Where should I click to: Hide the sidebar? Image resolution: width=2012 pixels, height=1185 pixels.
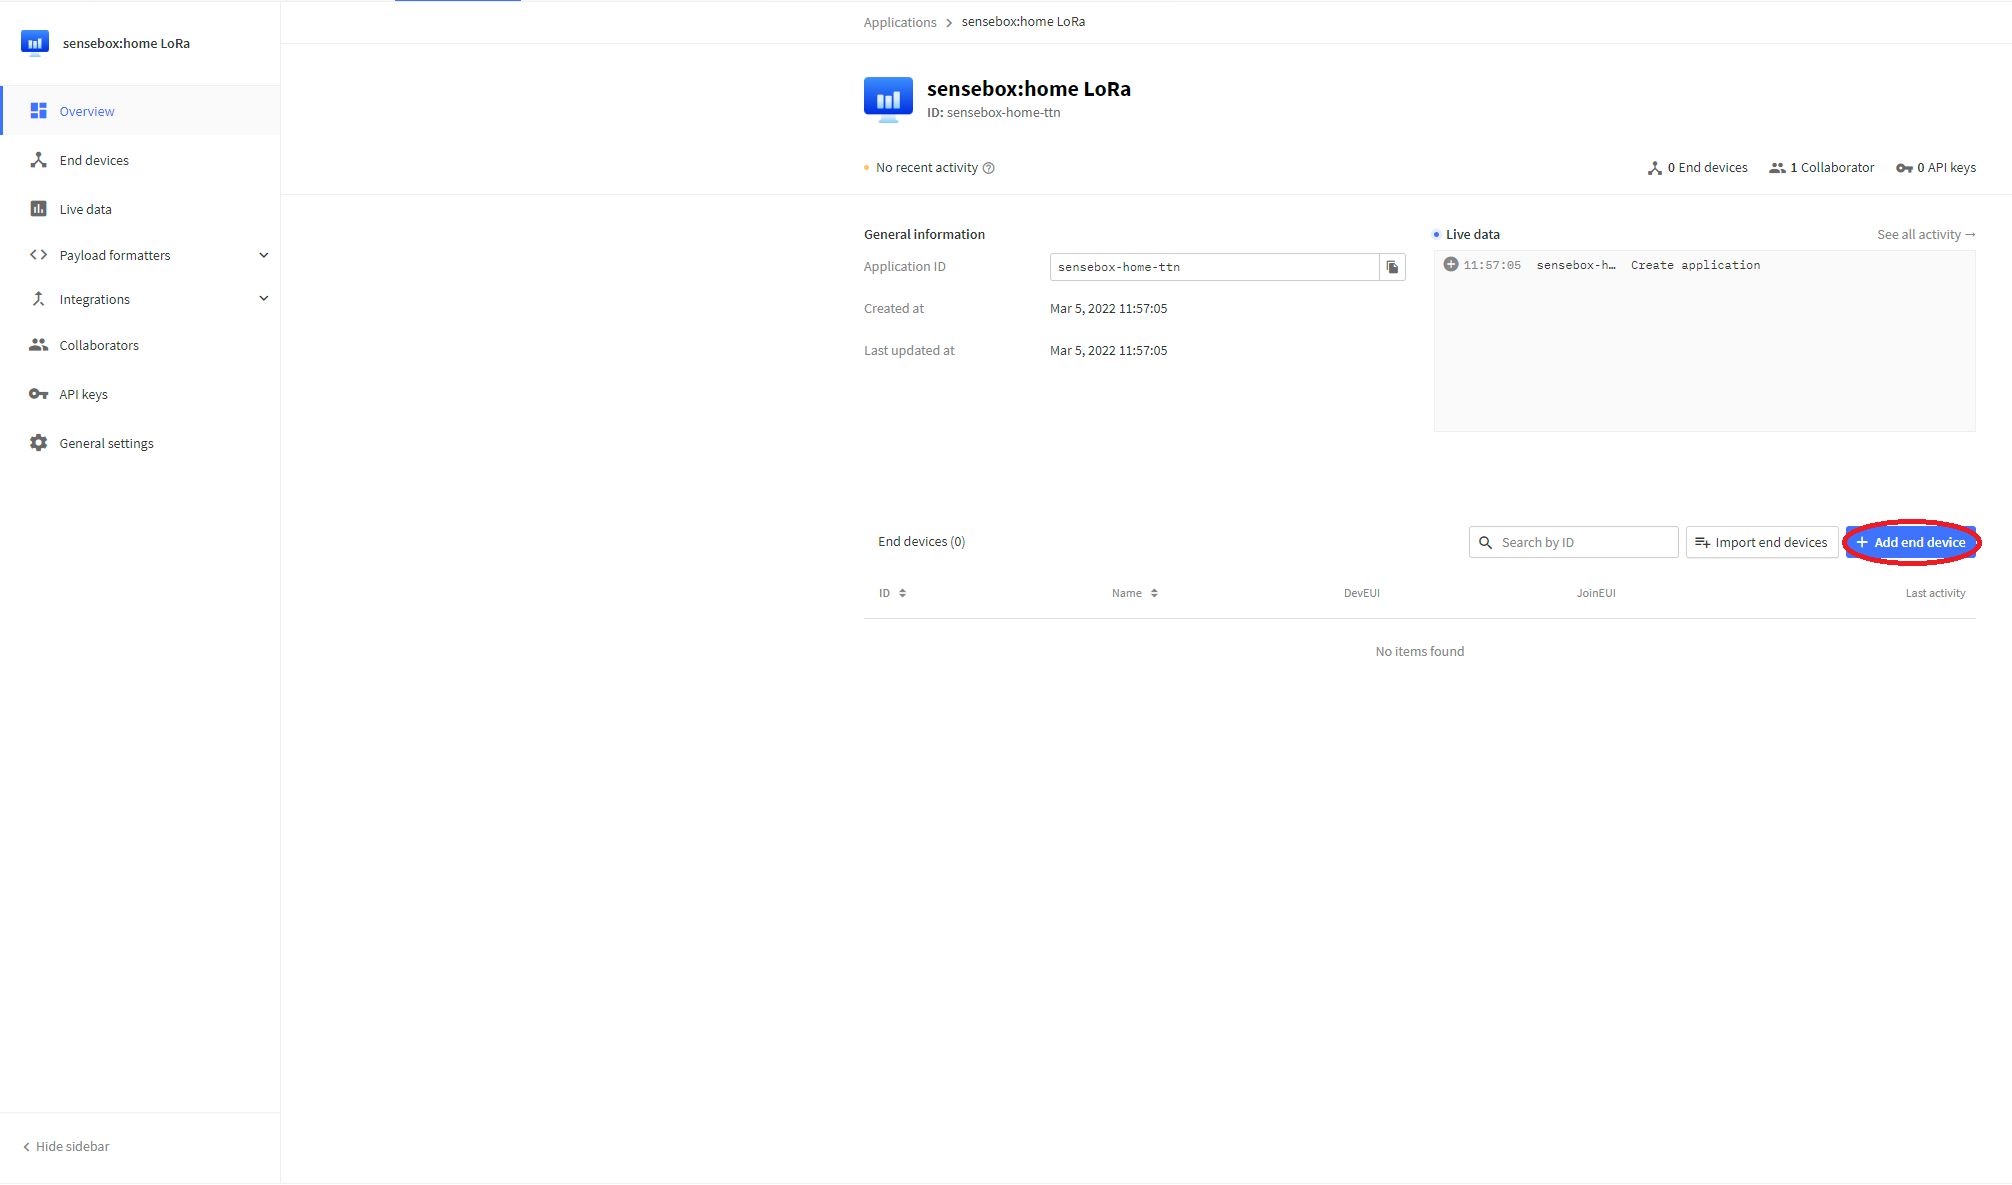point(66,1146)
